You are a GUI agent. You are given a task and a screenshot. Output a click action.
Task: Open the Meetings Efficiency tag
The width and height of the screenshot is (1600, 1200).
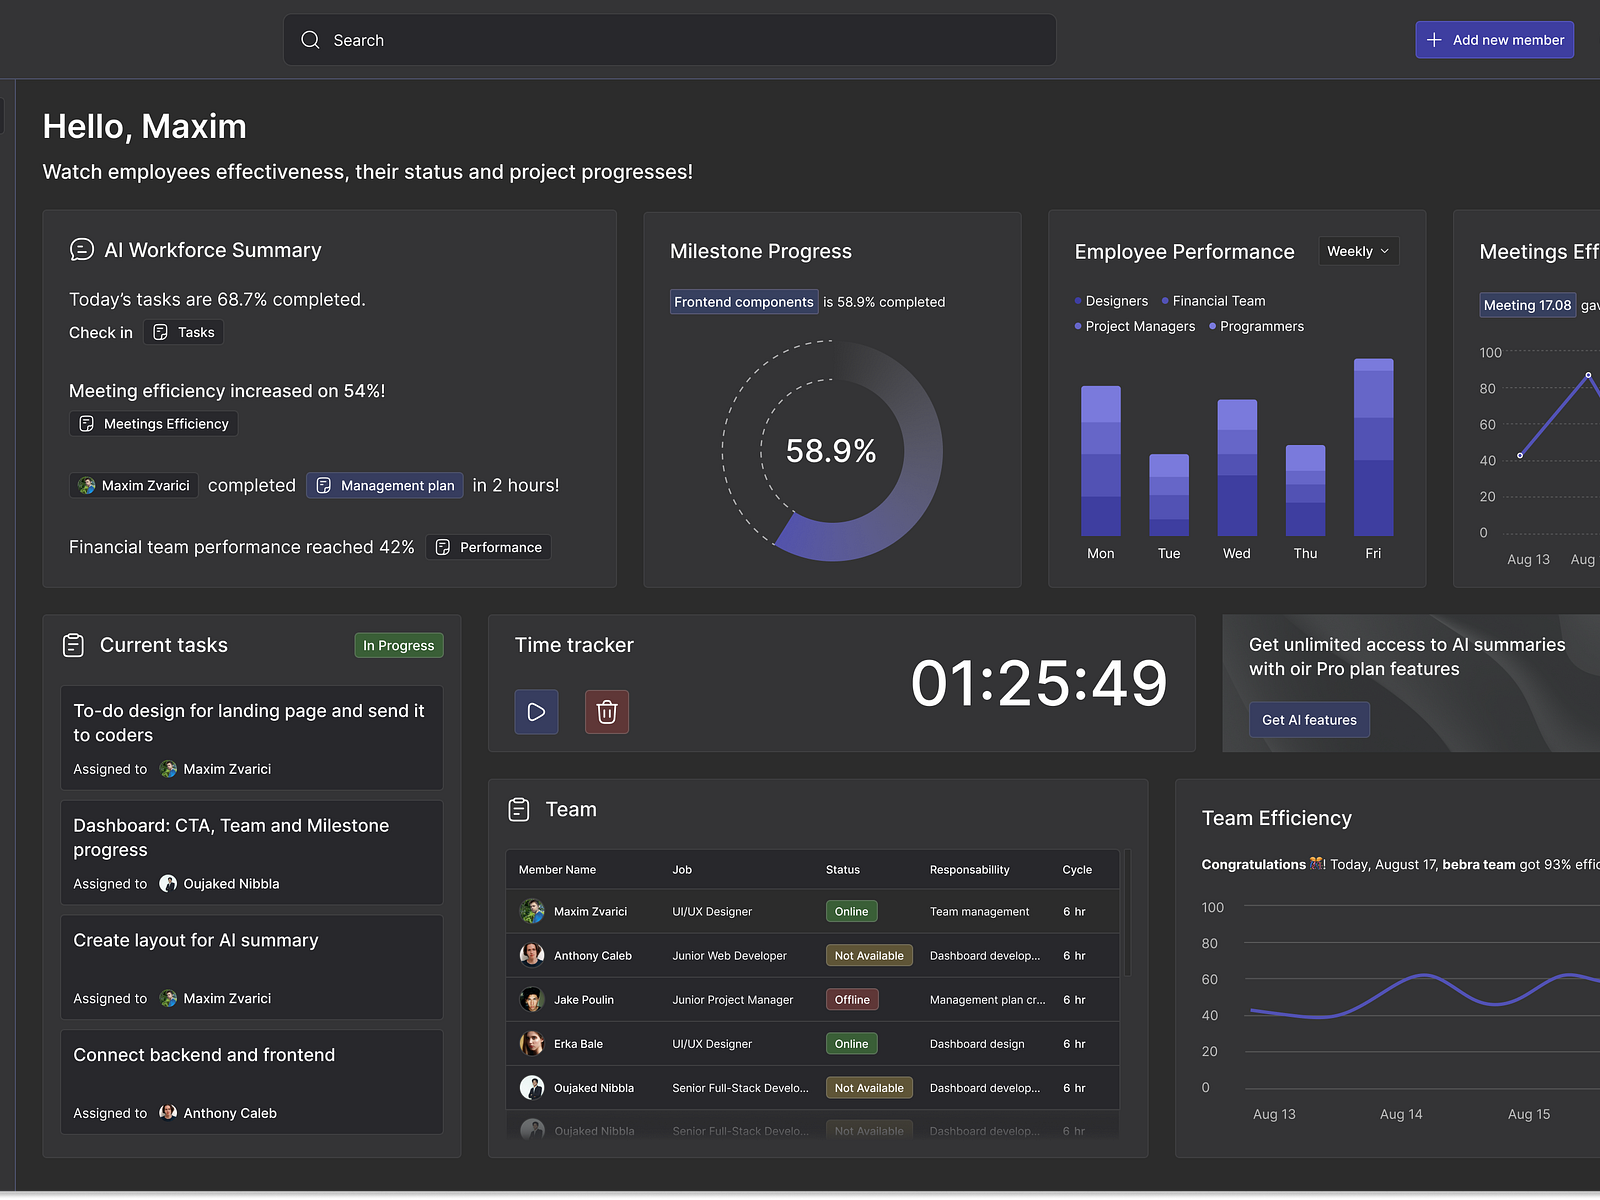coord(152,423)
